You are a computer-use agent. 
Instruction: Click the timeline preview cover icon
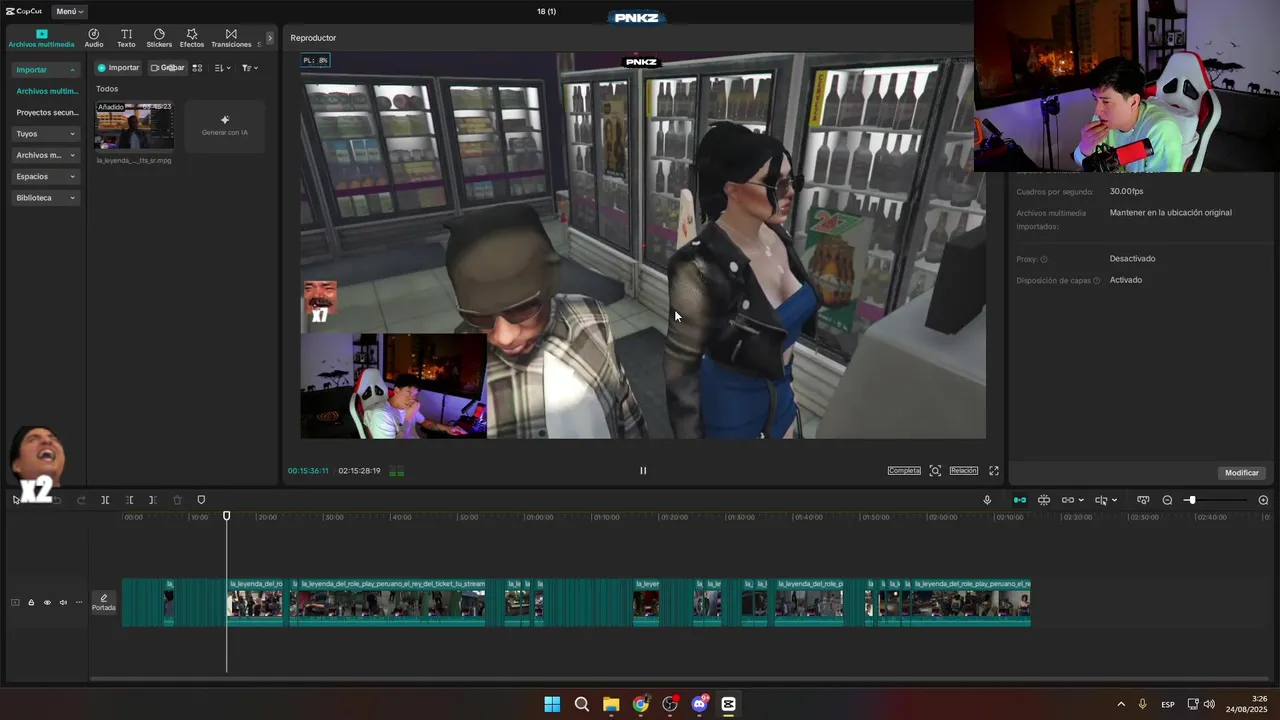1143,500
